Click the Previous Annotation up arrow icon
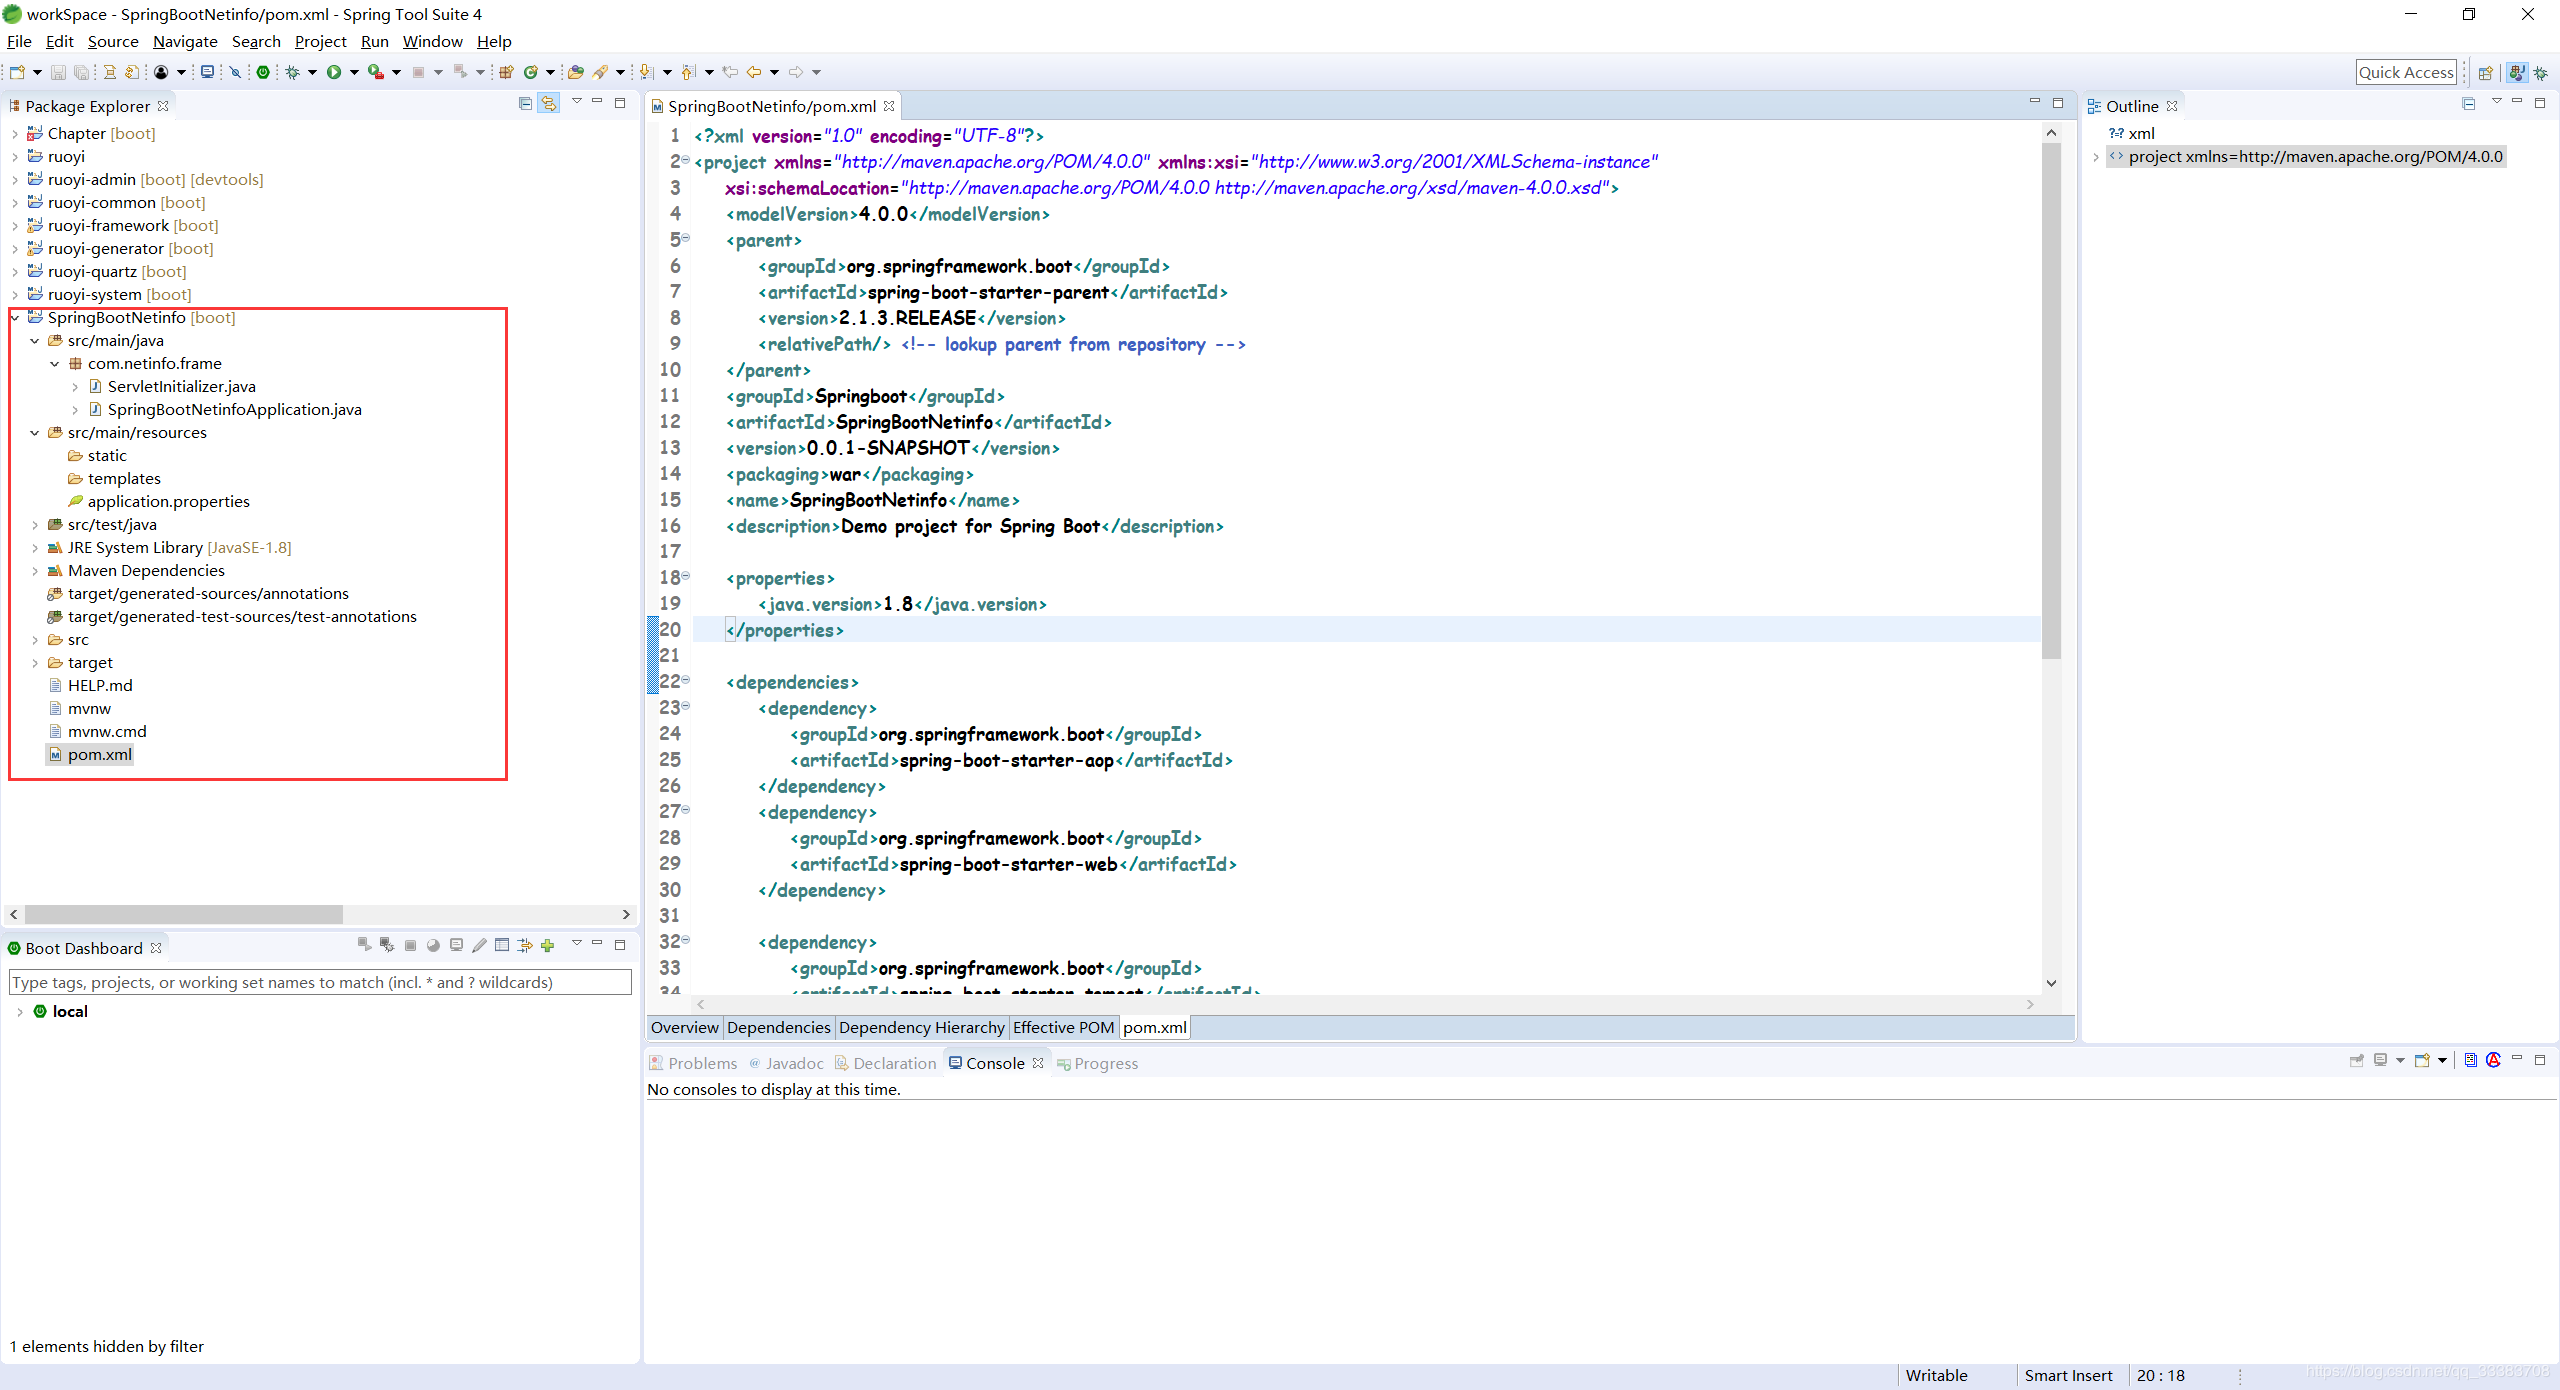This screenshot has height=1390, width=2560. (688, 72)
